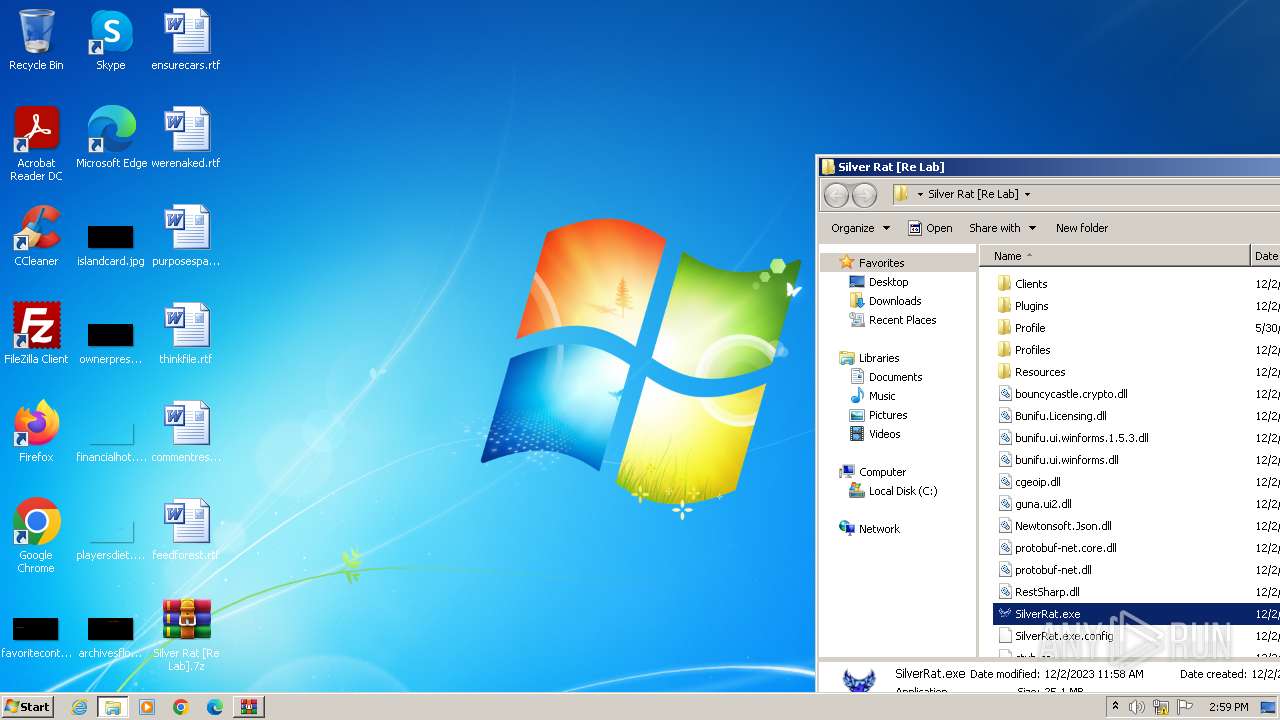
Task: Click Edge icon in the taskbar
Action: pyautogui.click(x=214, y=707)
